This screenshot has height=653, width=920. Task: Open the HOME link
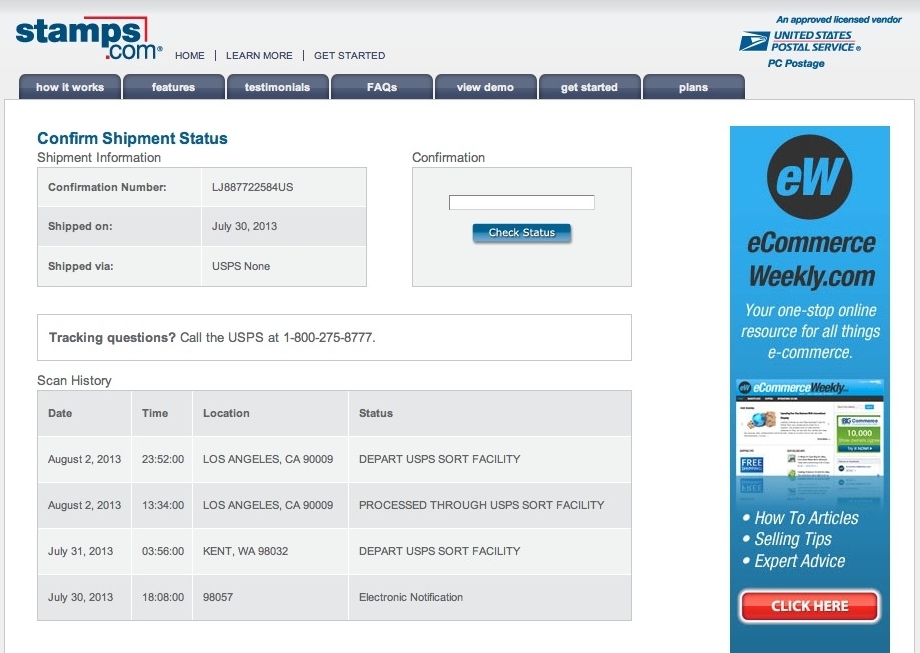[x=190, y=56]
